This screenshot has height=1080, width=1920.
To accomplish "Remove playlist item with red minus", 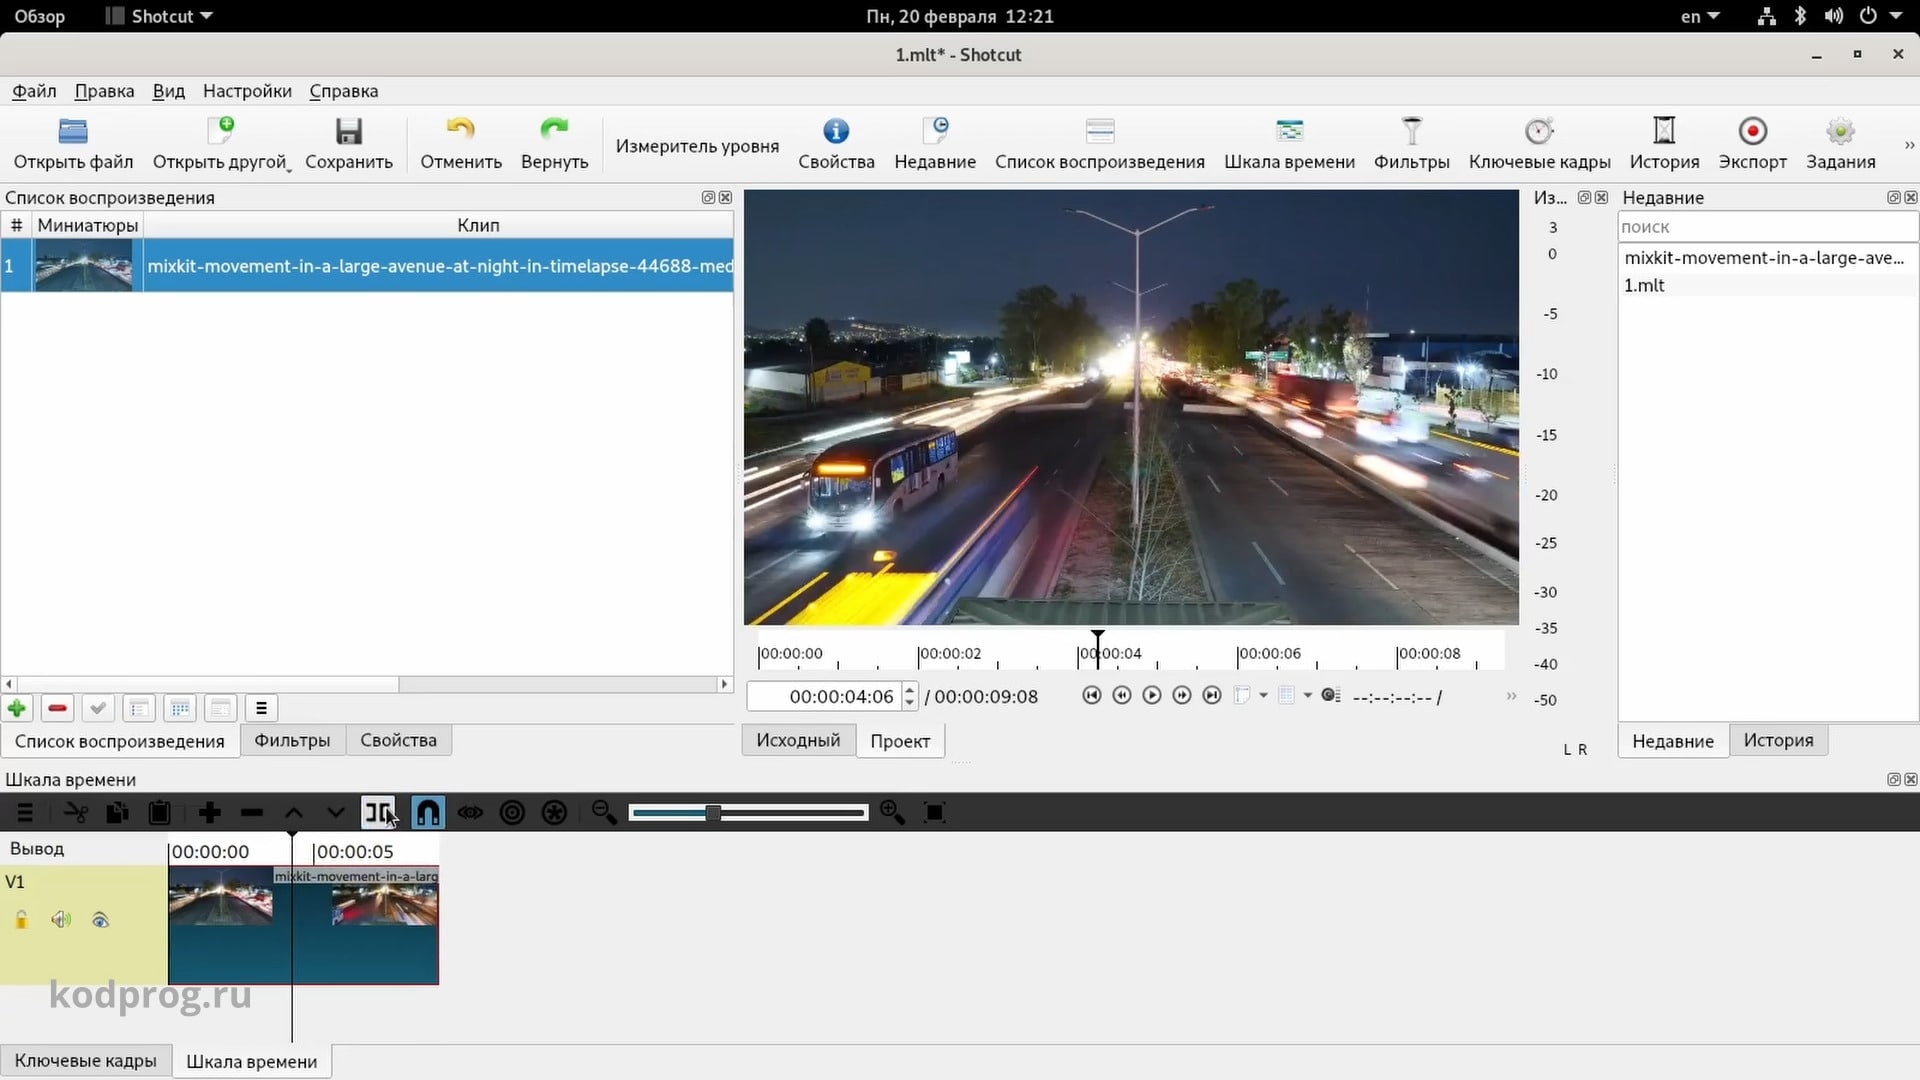I will [57, 709].
